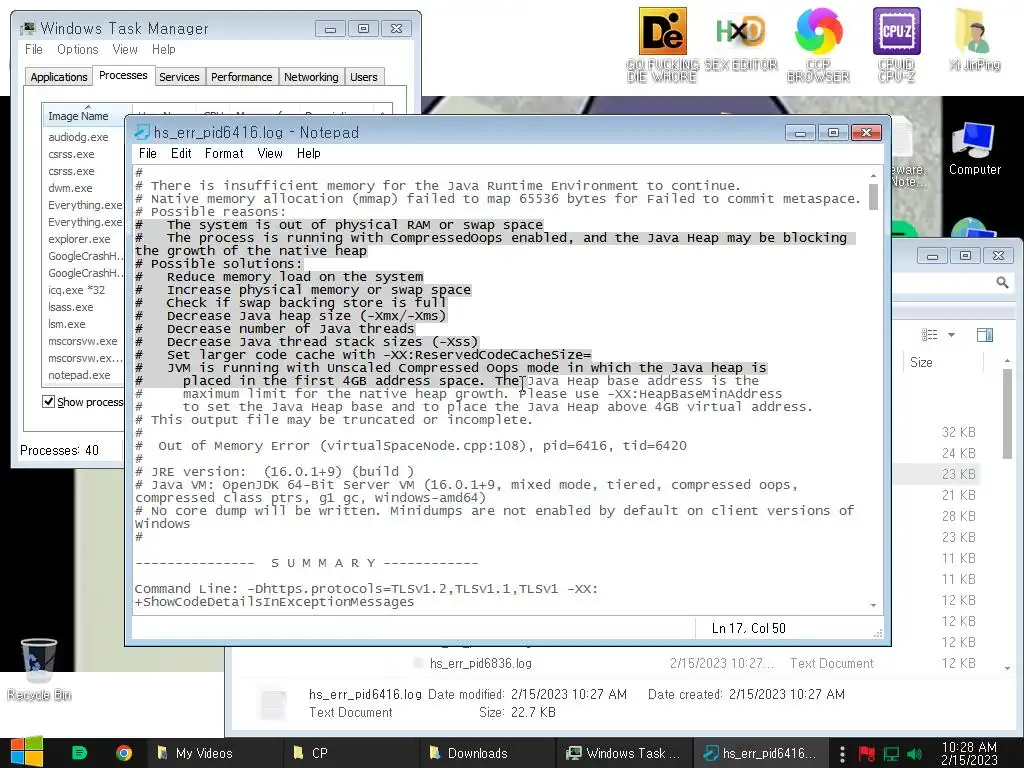Switch to the Networking tab
The width and height of the screenshot is (1024, 768).
click(311, 77)
